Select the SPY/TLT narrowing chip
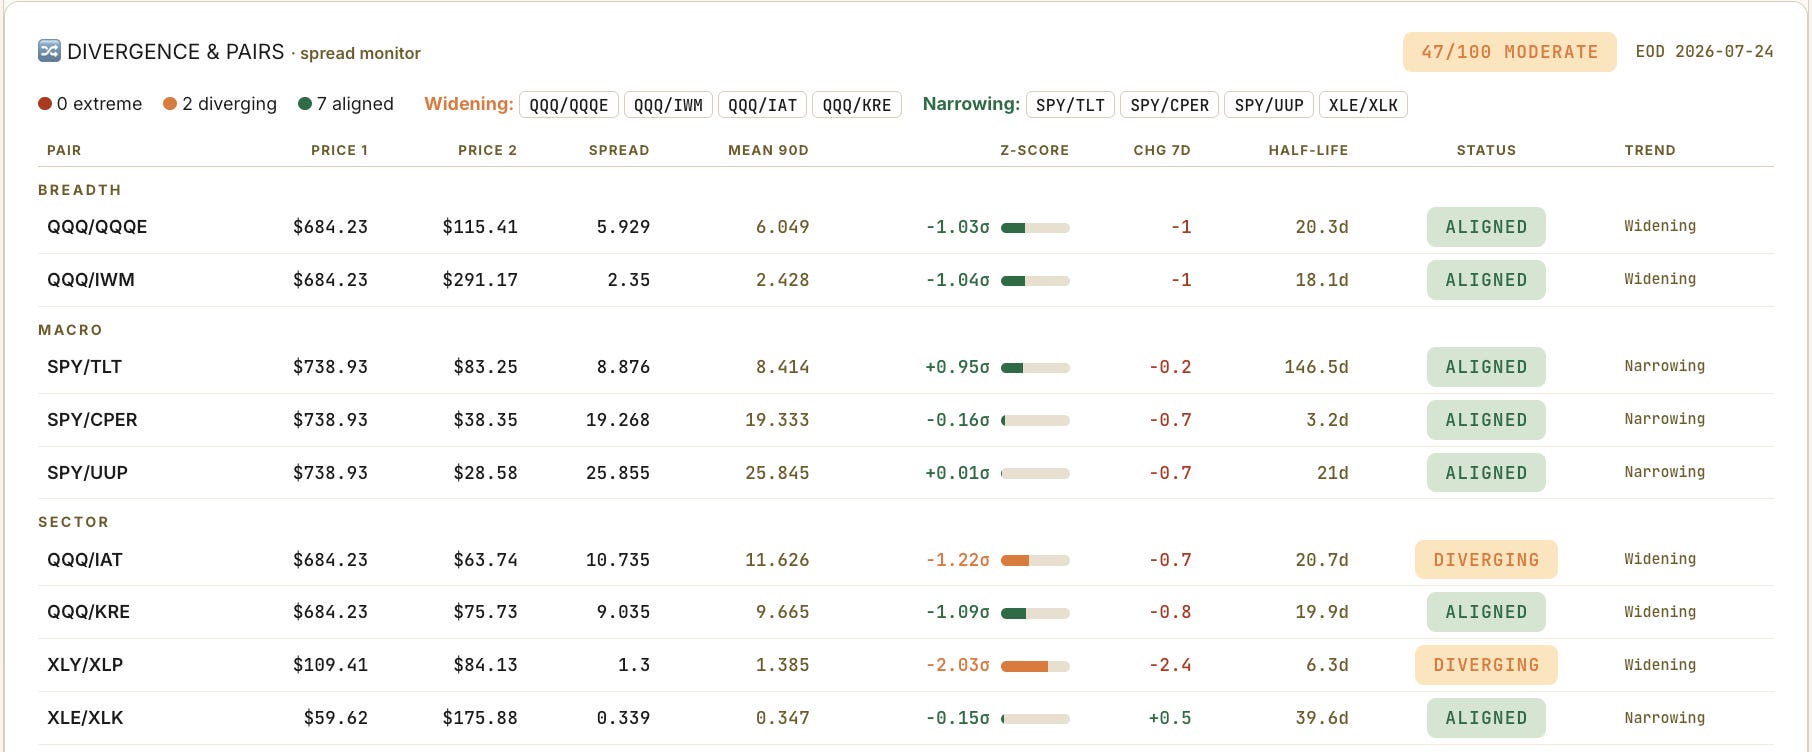Viewport: 1812px width, 752px height. click(1070, 105)
